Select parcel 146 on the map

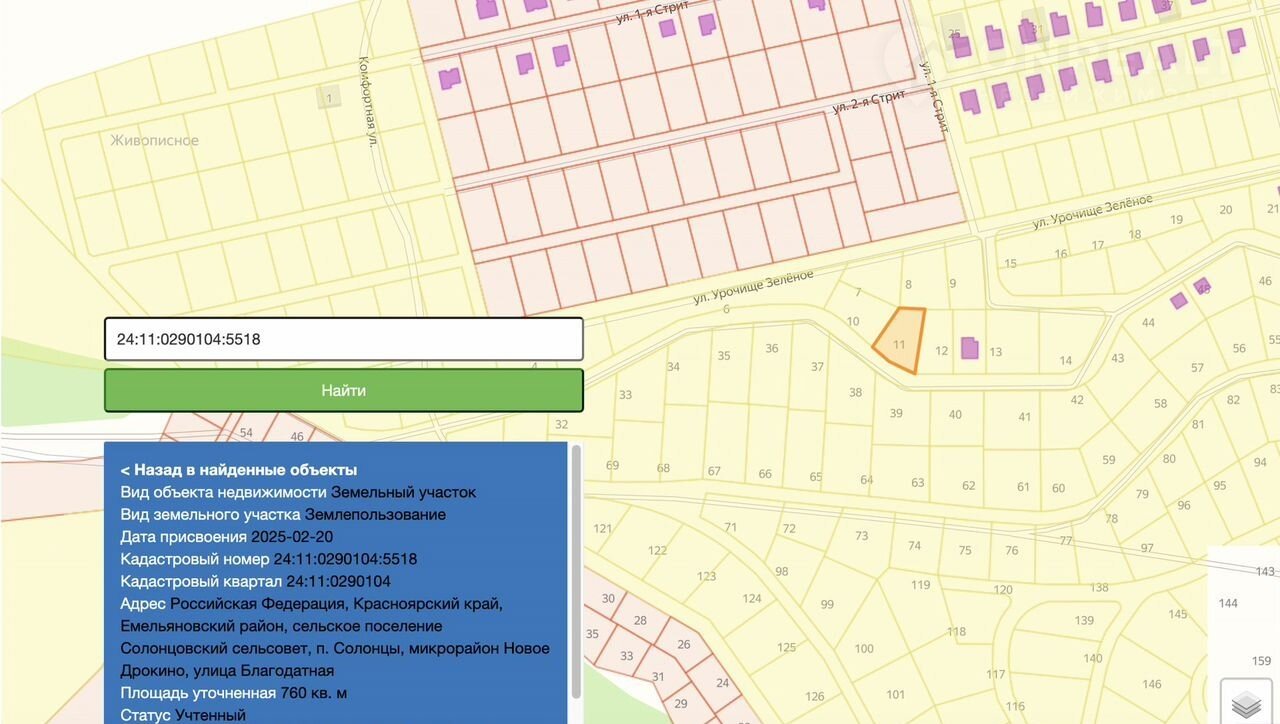pyautogui.click(x=1152, y=684)
